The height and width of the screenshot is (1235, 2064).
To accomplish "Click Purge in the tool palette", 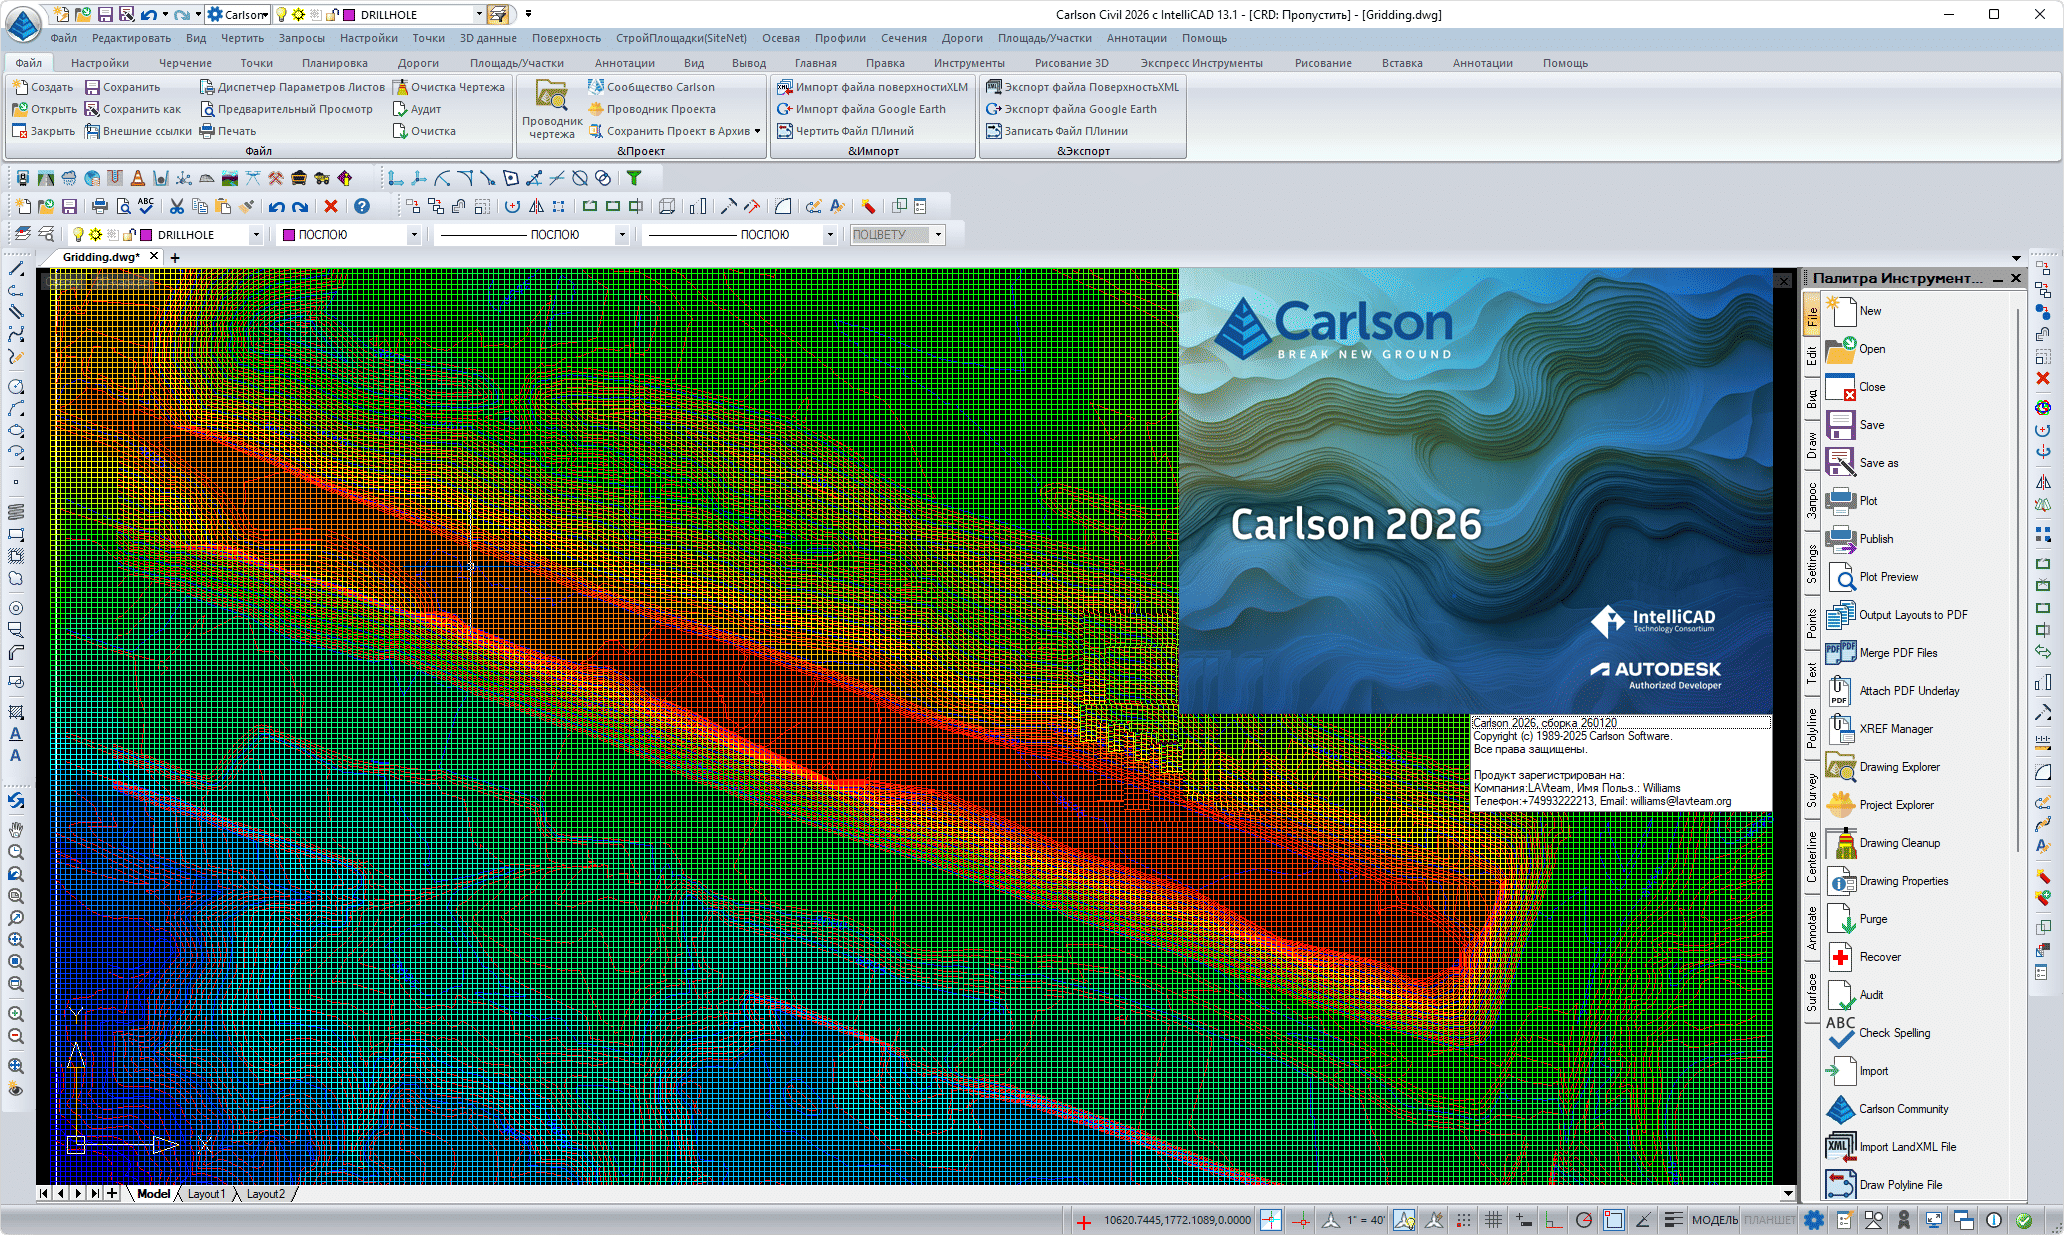I will pos(1857,919).
